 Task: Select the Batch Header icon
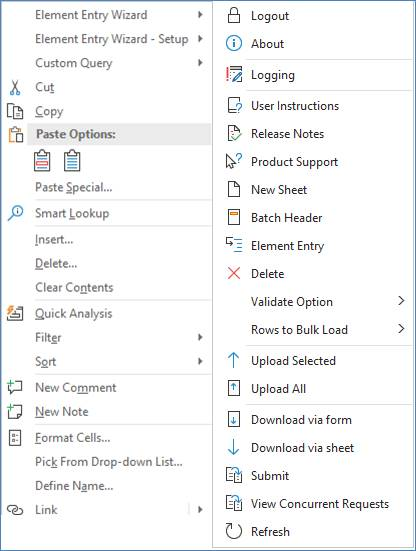(x=234, y=217)
